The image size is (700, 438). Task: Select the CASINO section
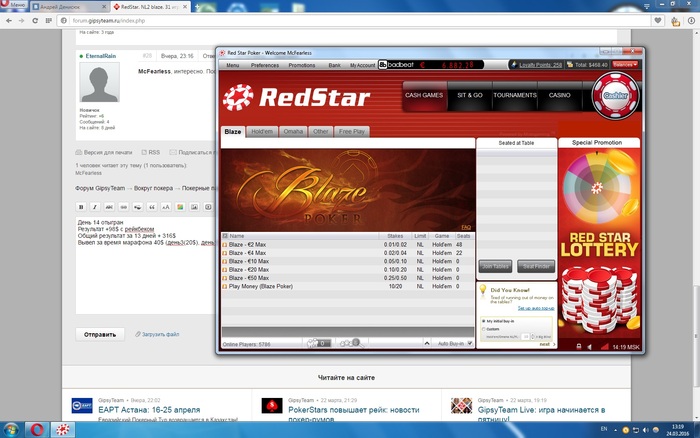click(559, 96)
